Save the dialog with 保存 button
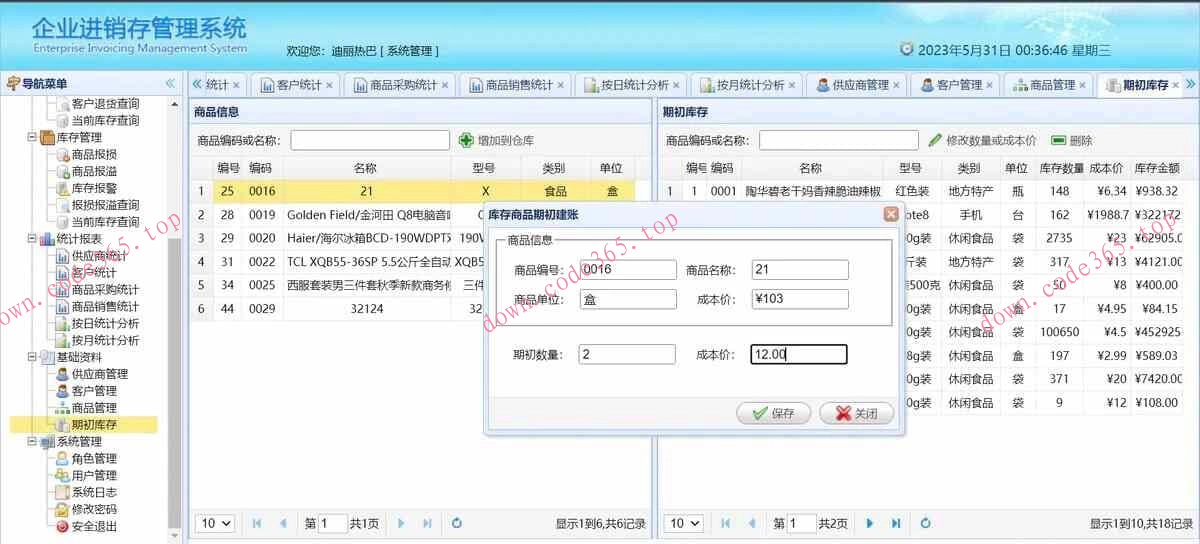This screenshot has height=544, width=1200. (x=773, y=413)
